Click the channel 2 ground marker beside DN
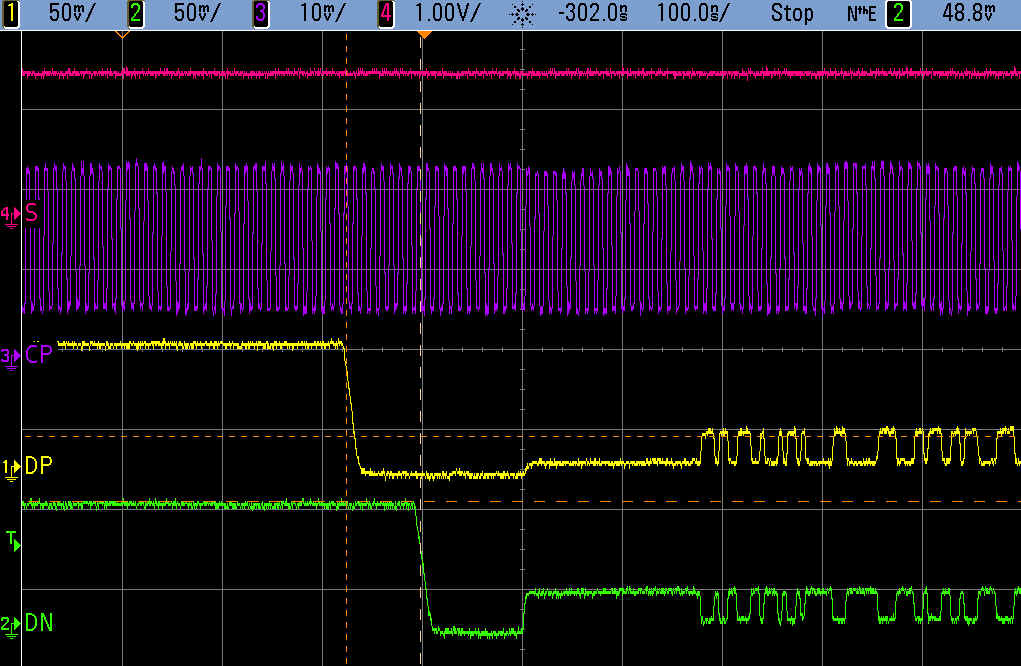This screenshot has height=666, width=1021. pyautogui.click(x=9, y=624)
